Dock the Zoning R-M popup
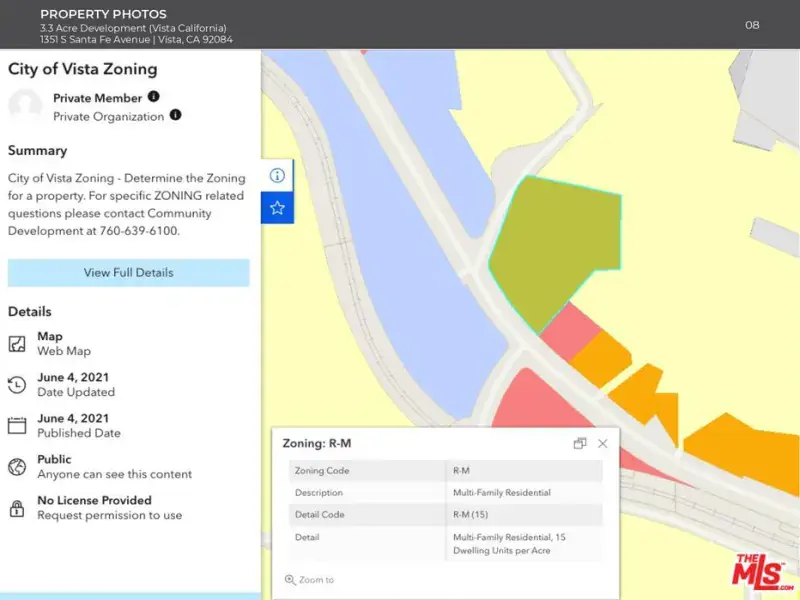 (580, 443)
